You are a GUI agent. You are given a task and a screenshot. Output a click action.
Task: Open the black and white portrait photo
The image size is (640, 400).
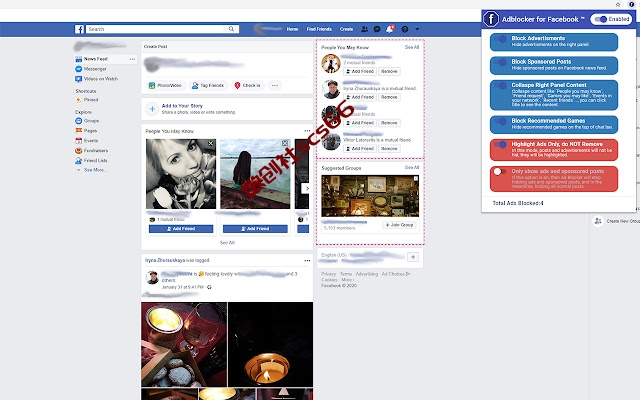[181, 174]
